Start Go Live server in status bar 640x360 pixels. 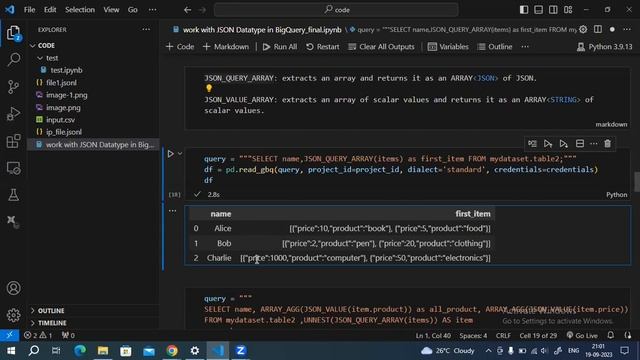[x=582, y=335]
